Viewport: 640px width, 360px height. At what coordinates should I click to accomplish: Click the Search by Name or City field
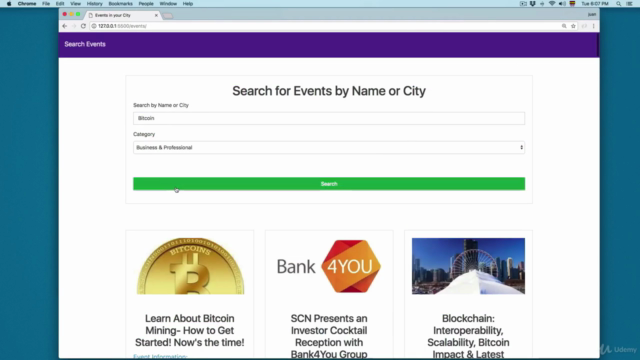tap(329, 118)
